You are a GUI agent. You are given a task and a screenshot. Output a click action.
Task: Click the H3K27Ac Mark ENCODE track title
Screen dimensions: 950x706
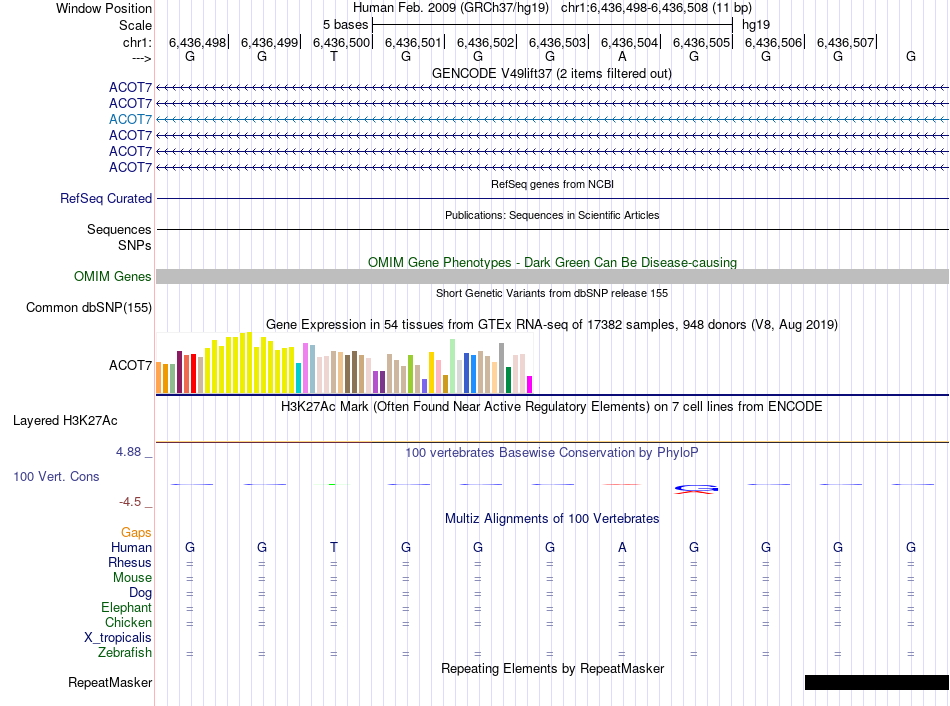tap(551, 406)
